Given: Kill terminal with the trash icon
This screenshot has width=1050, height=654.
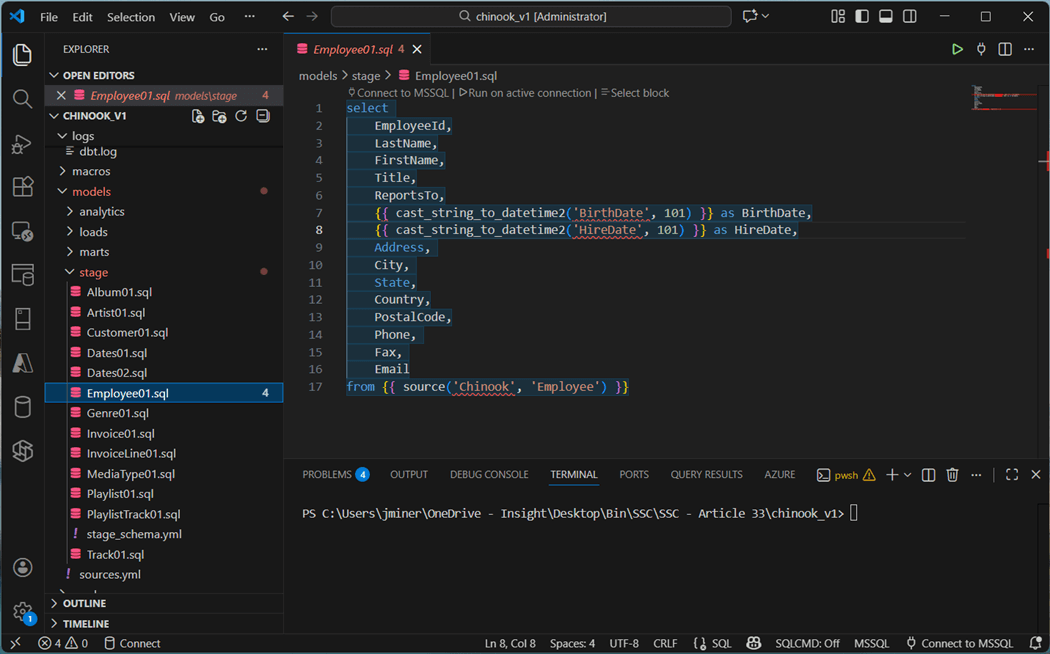Looking at the screenshot, I should coord(952,475).
